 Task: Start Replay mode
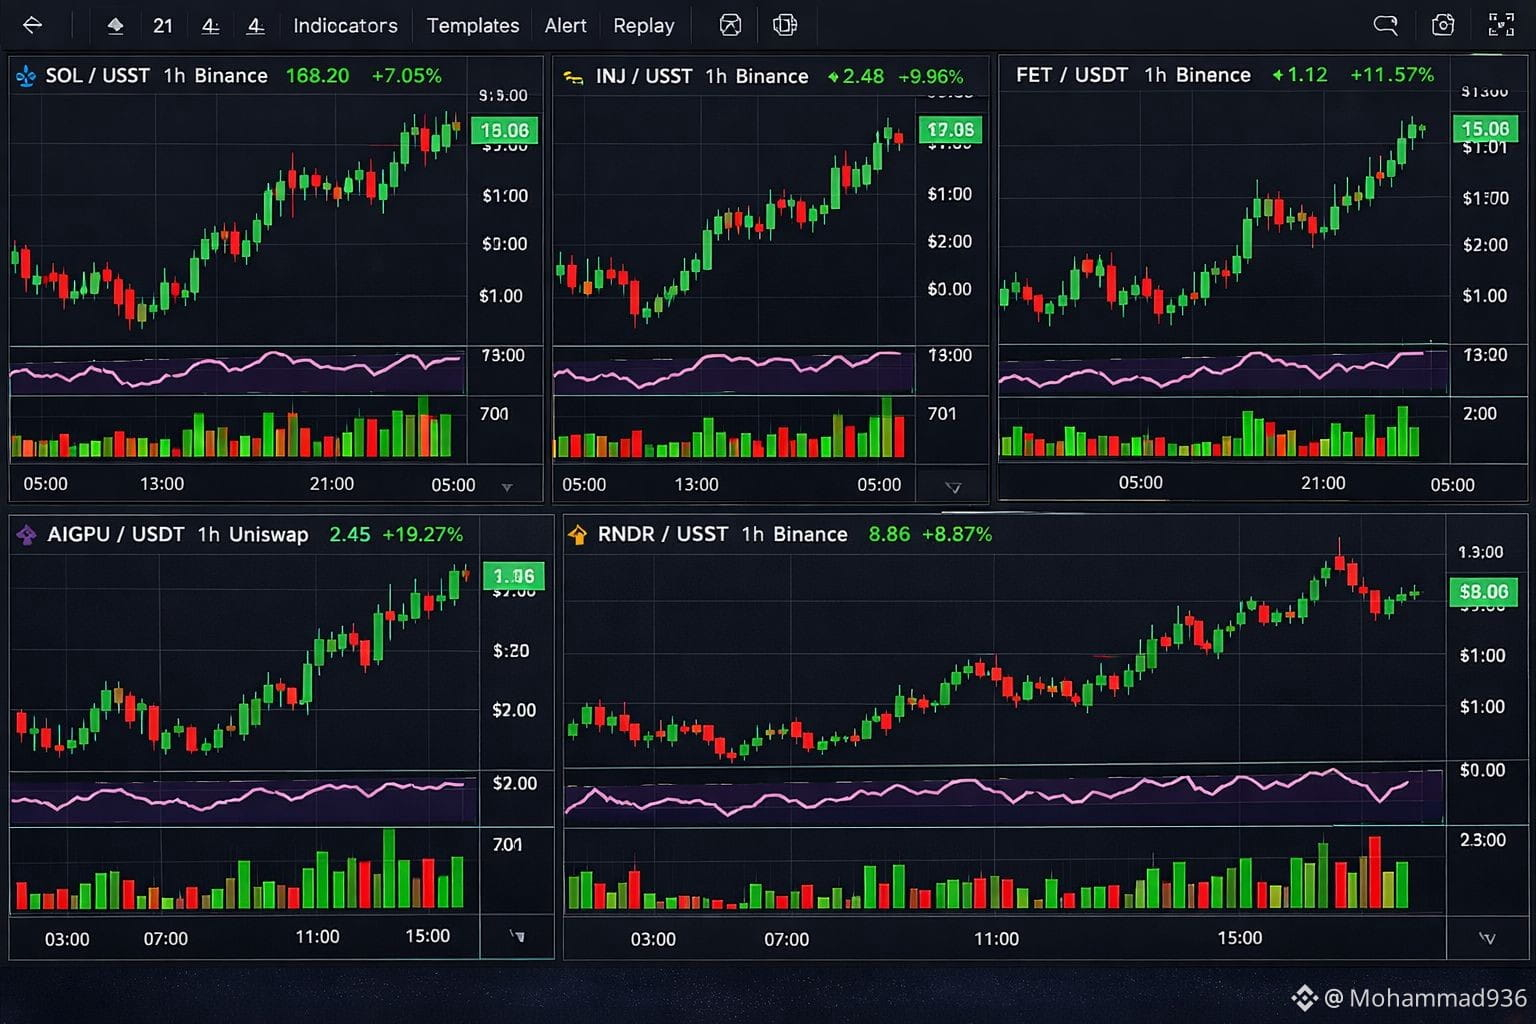pos(644,26)
